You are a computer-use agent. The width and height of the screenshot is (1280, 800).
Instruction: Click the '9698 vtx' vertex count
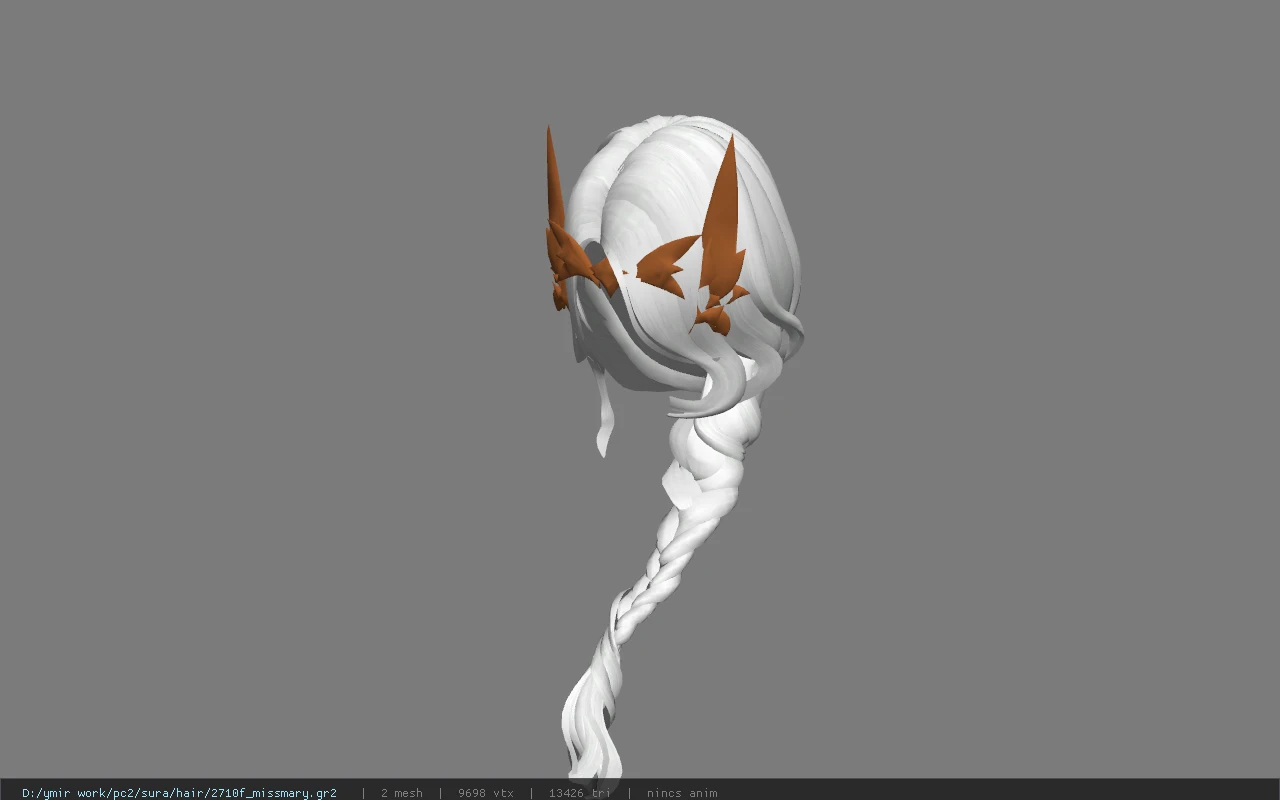(x=485, y=793)
